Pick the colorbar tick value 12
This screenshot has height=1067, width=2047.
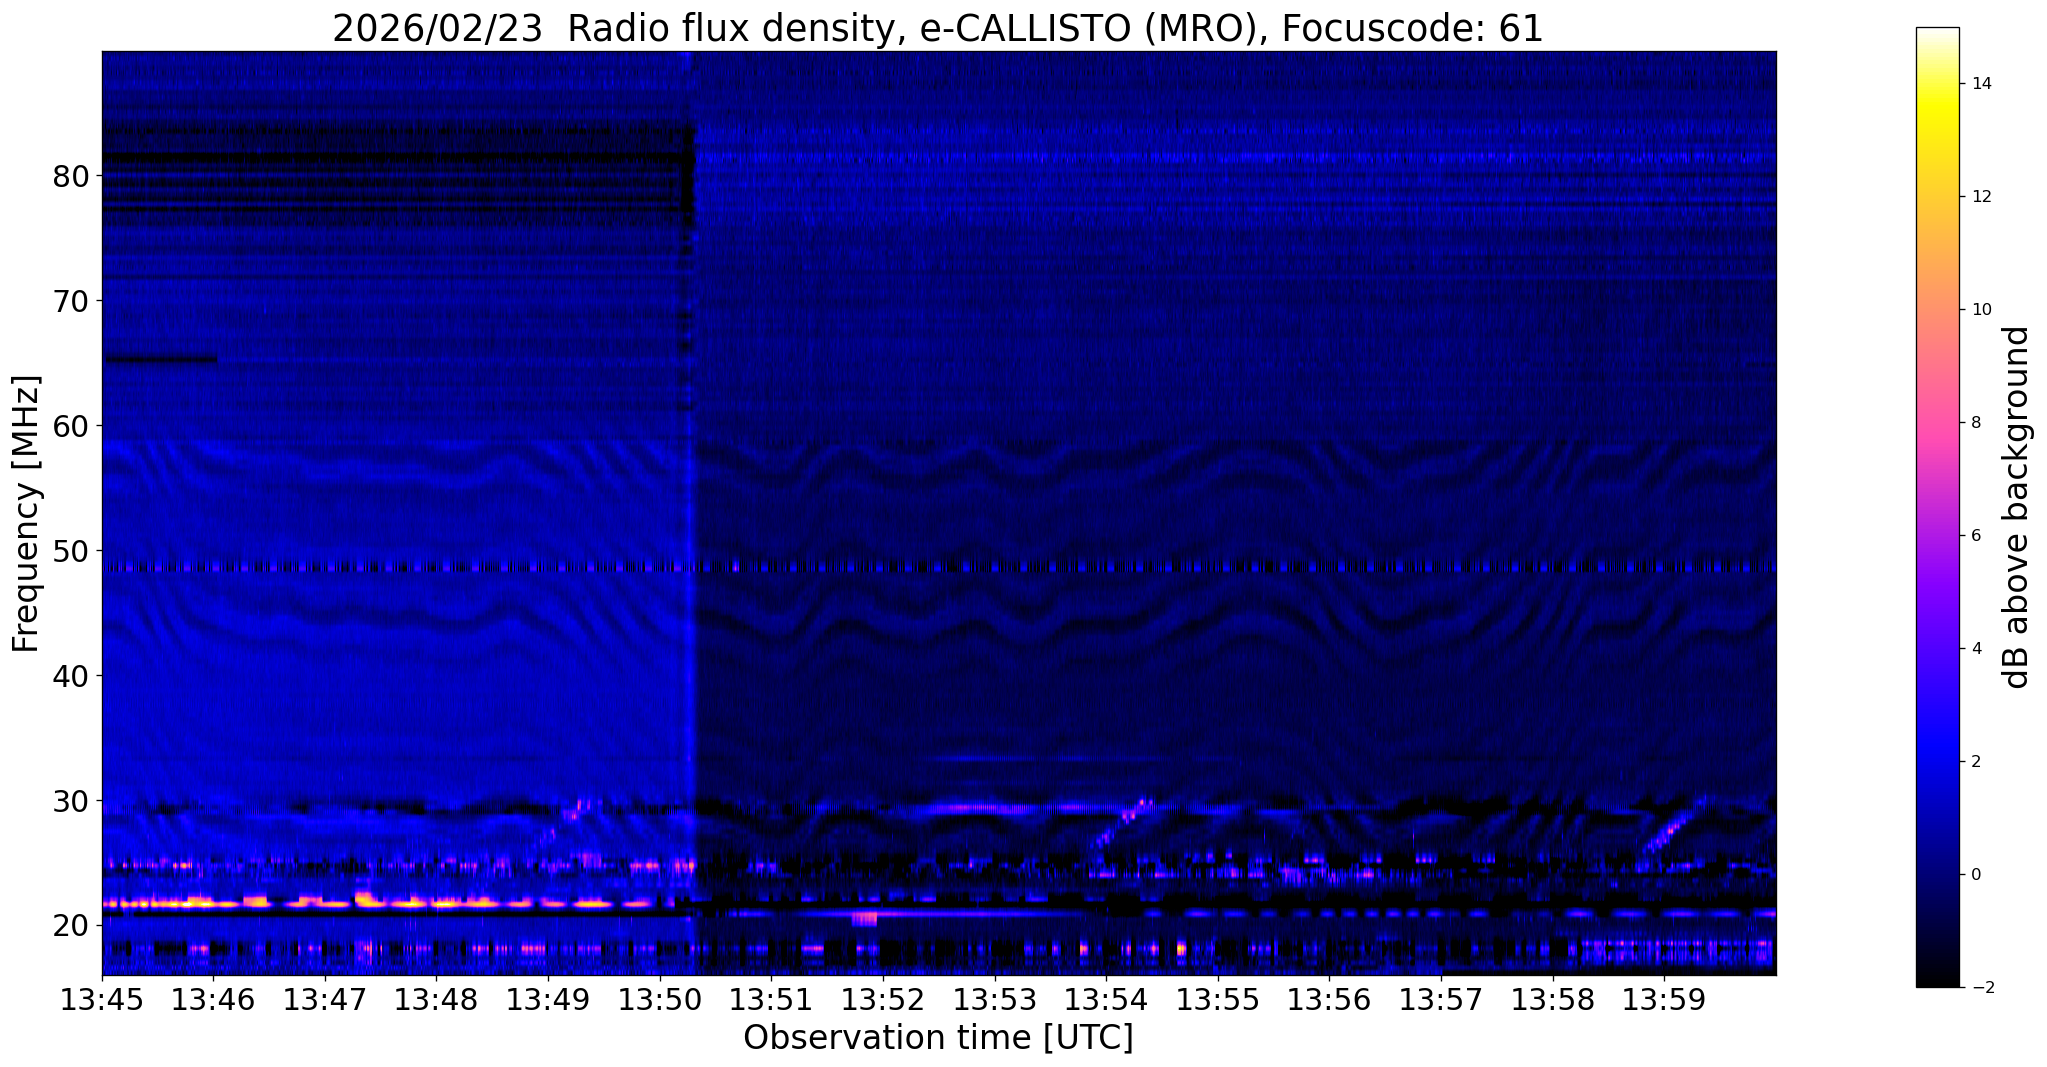pos(1980,197)
